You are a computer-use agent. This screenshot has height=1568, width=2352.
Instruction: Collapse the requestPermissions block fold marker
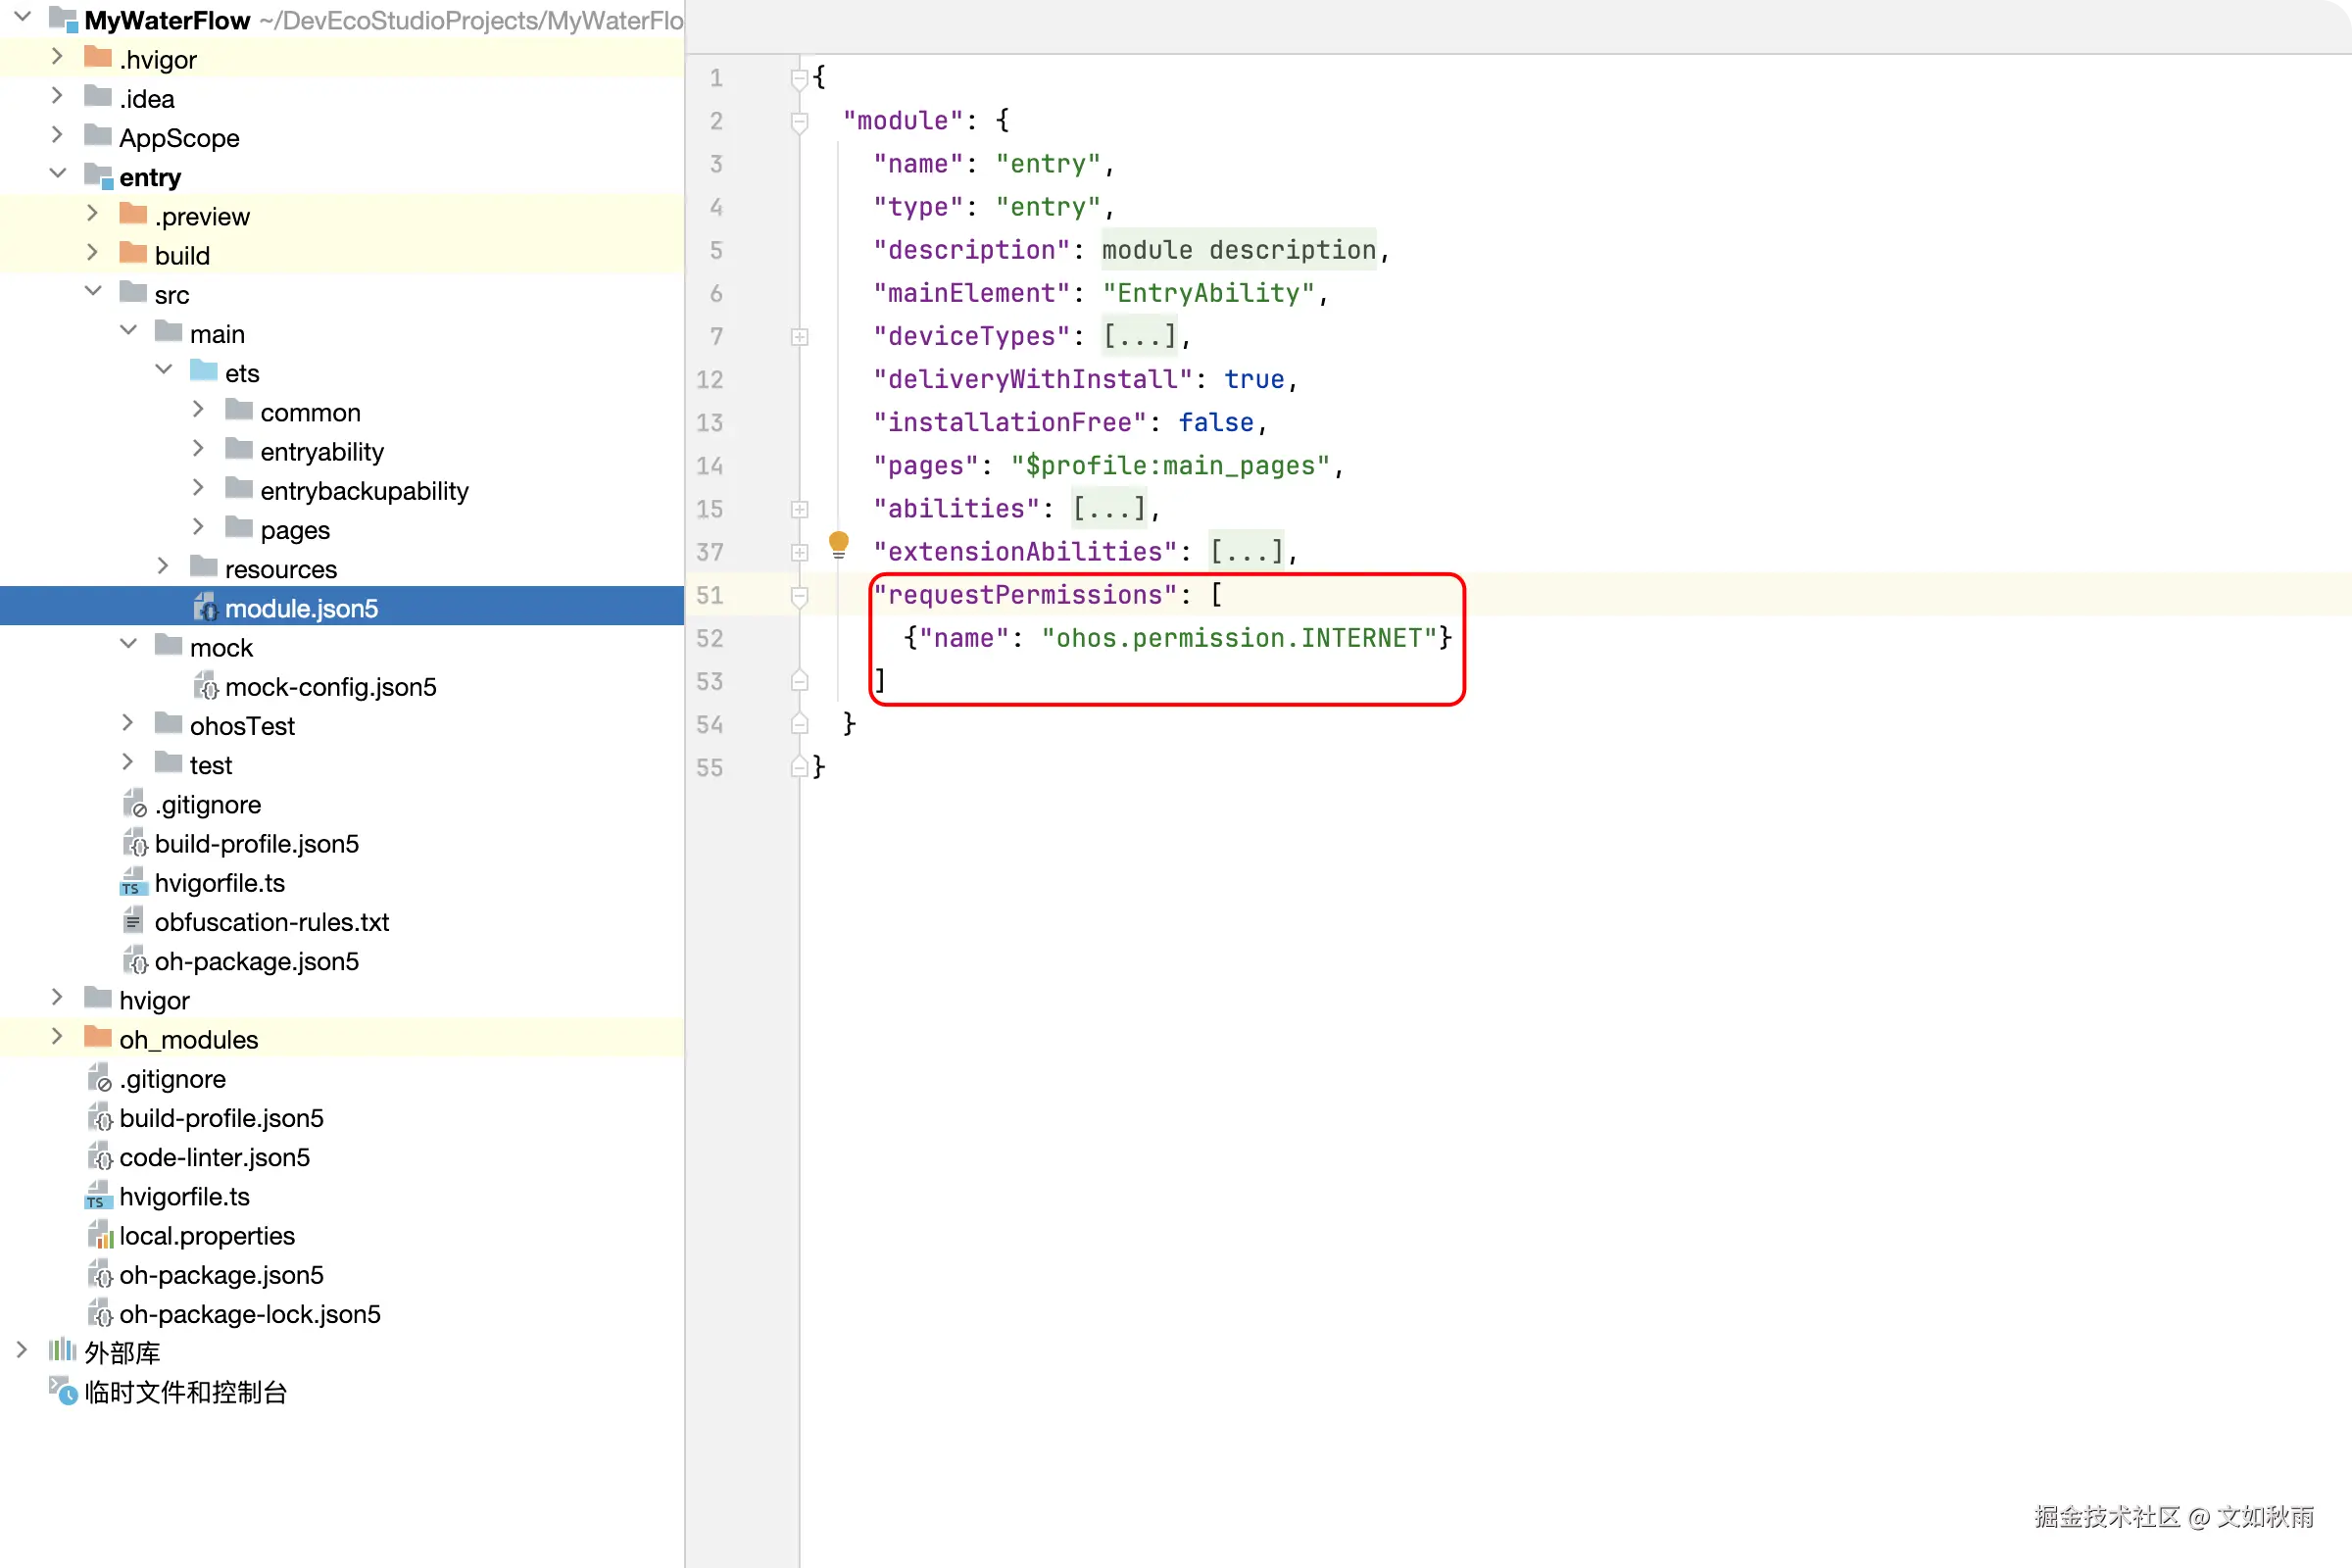799,596
